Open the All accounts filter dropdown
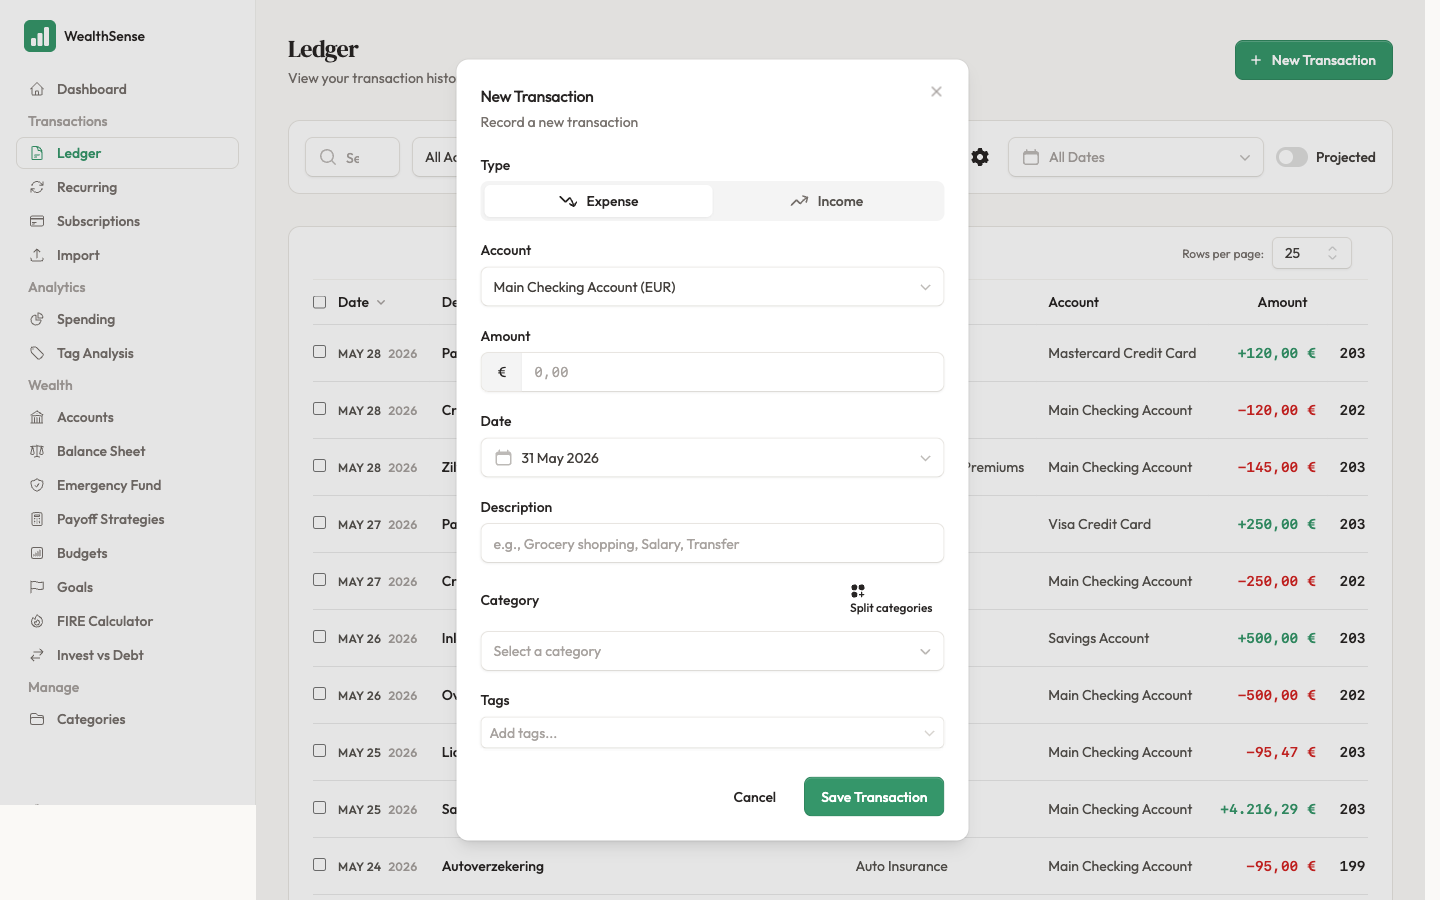Image resolution: width=1440 pixels, height=900 pixels. [x=436, y=157]
